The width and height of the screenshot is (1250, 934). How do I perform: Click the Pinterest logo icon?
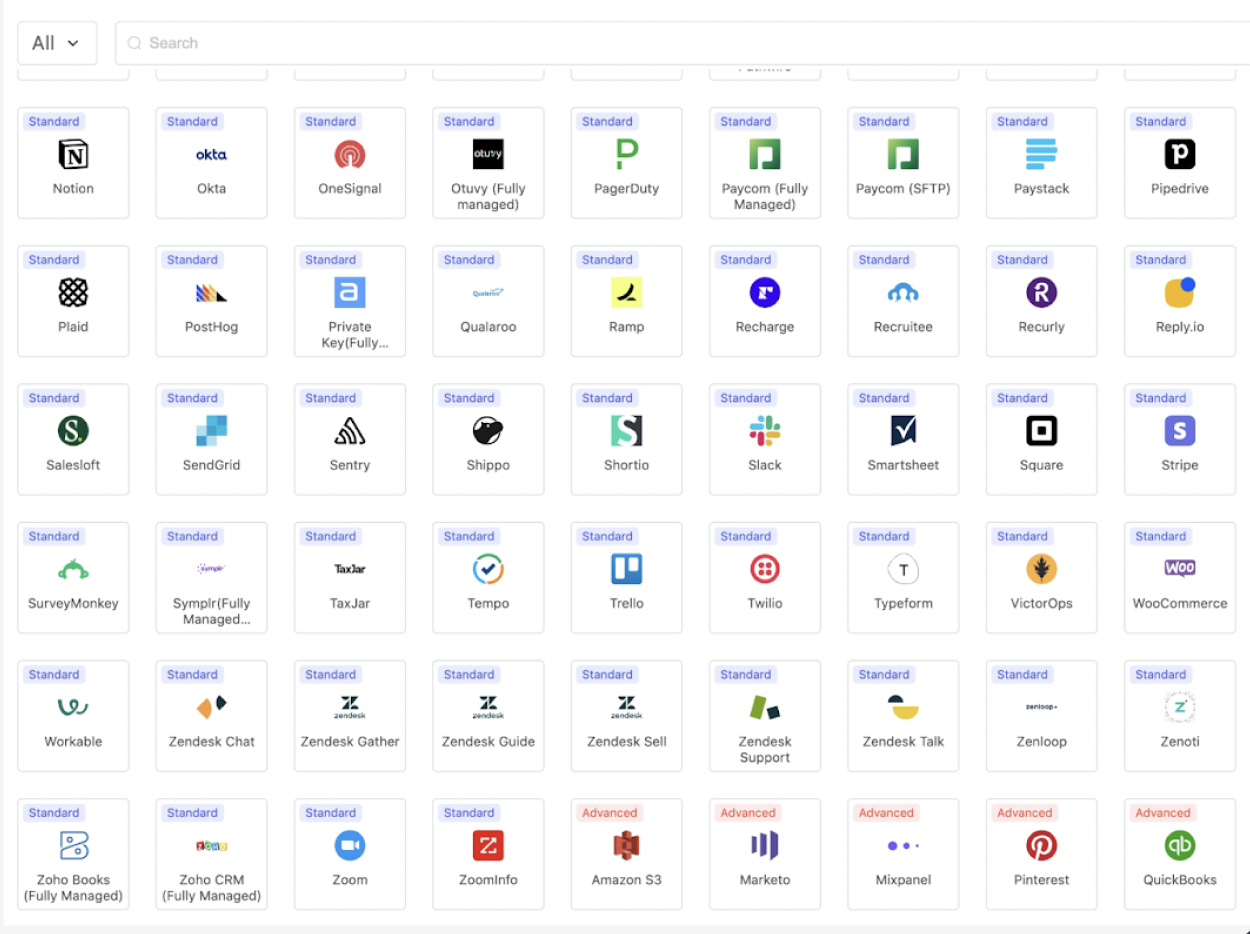(1041, 846)
